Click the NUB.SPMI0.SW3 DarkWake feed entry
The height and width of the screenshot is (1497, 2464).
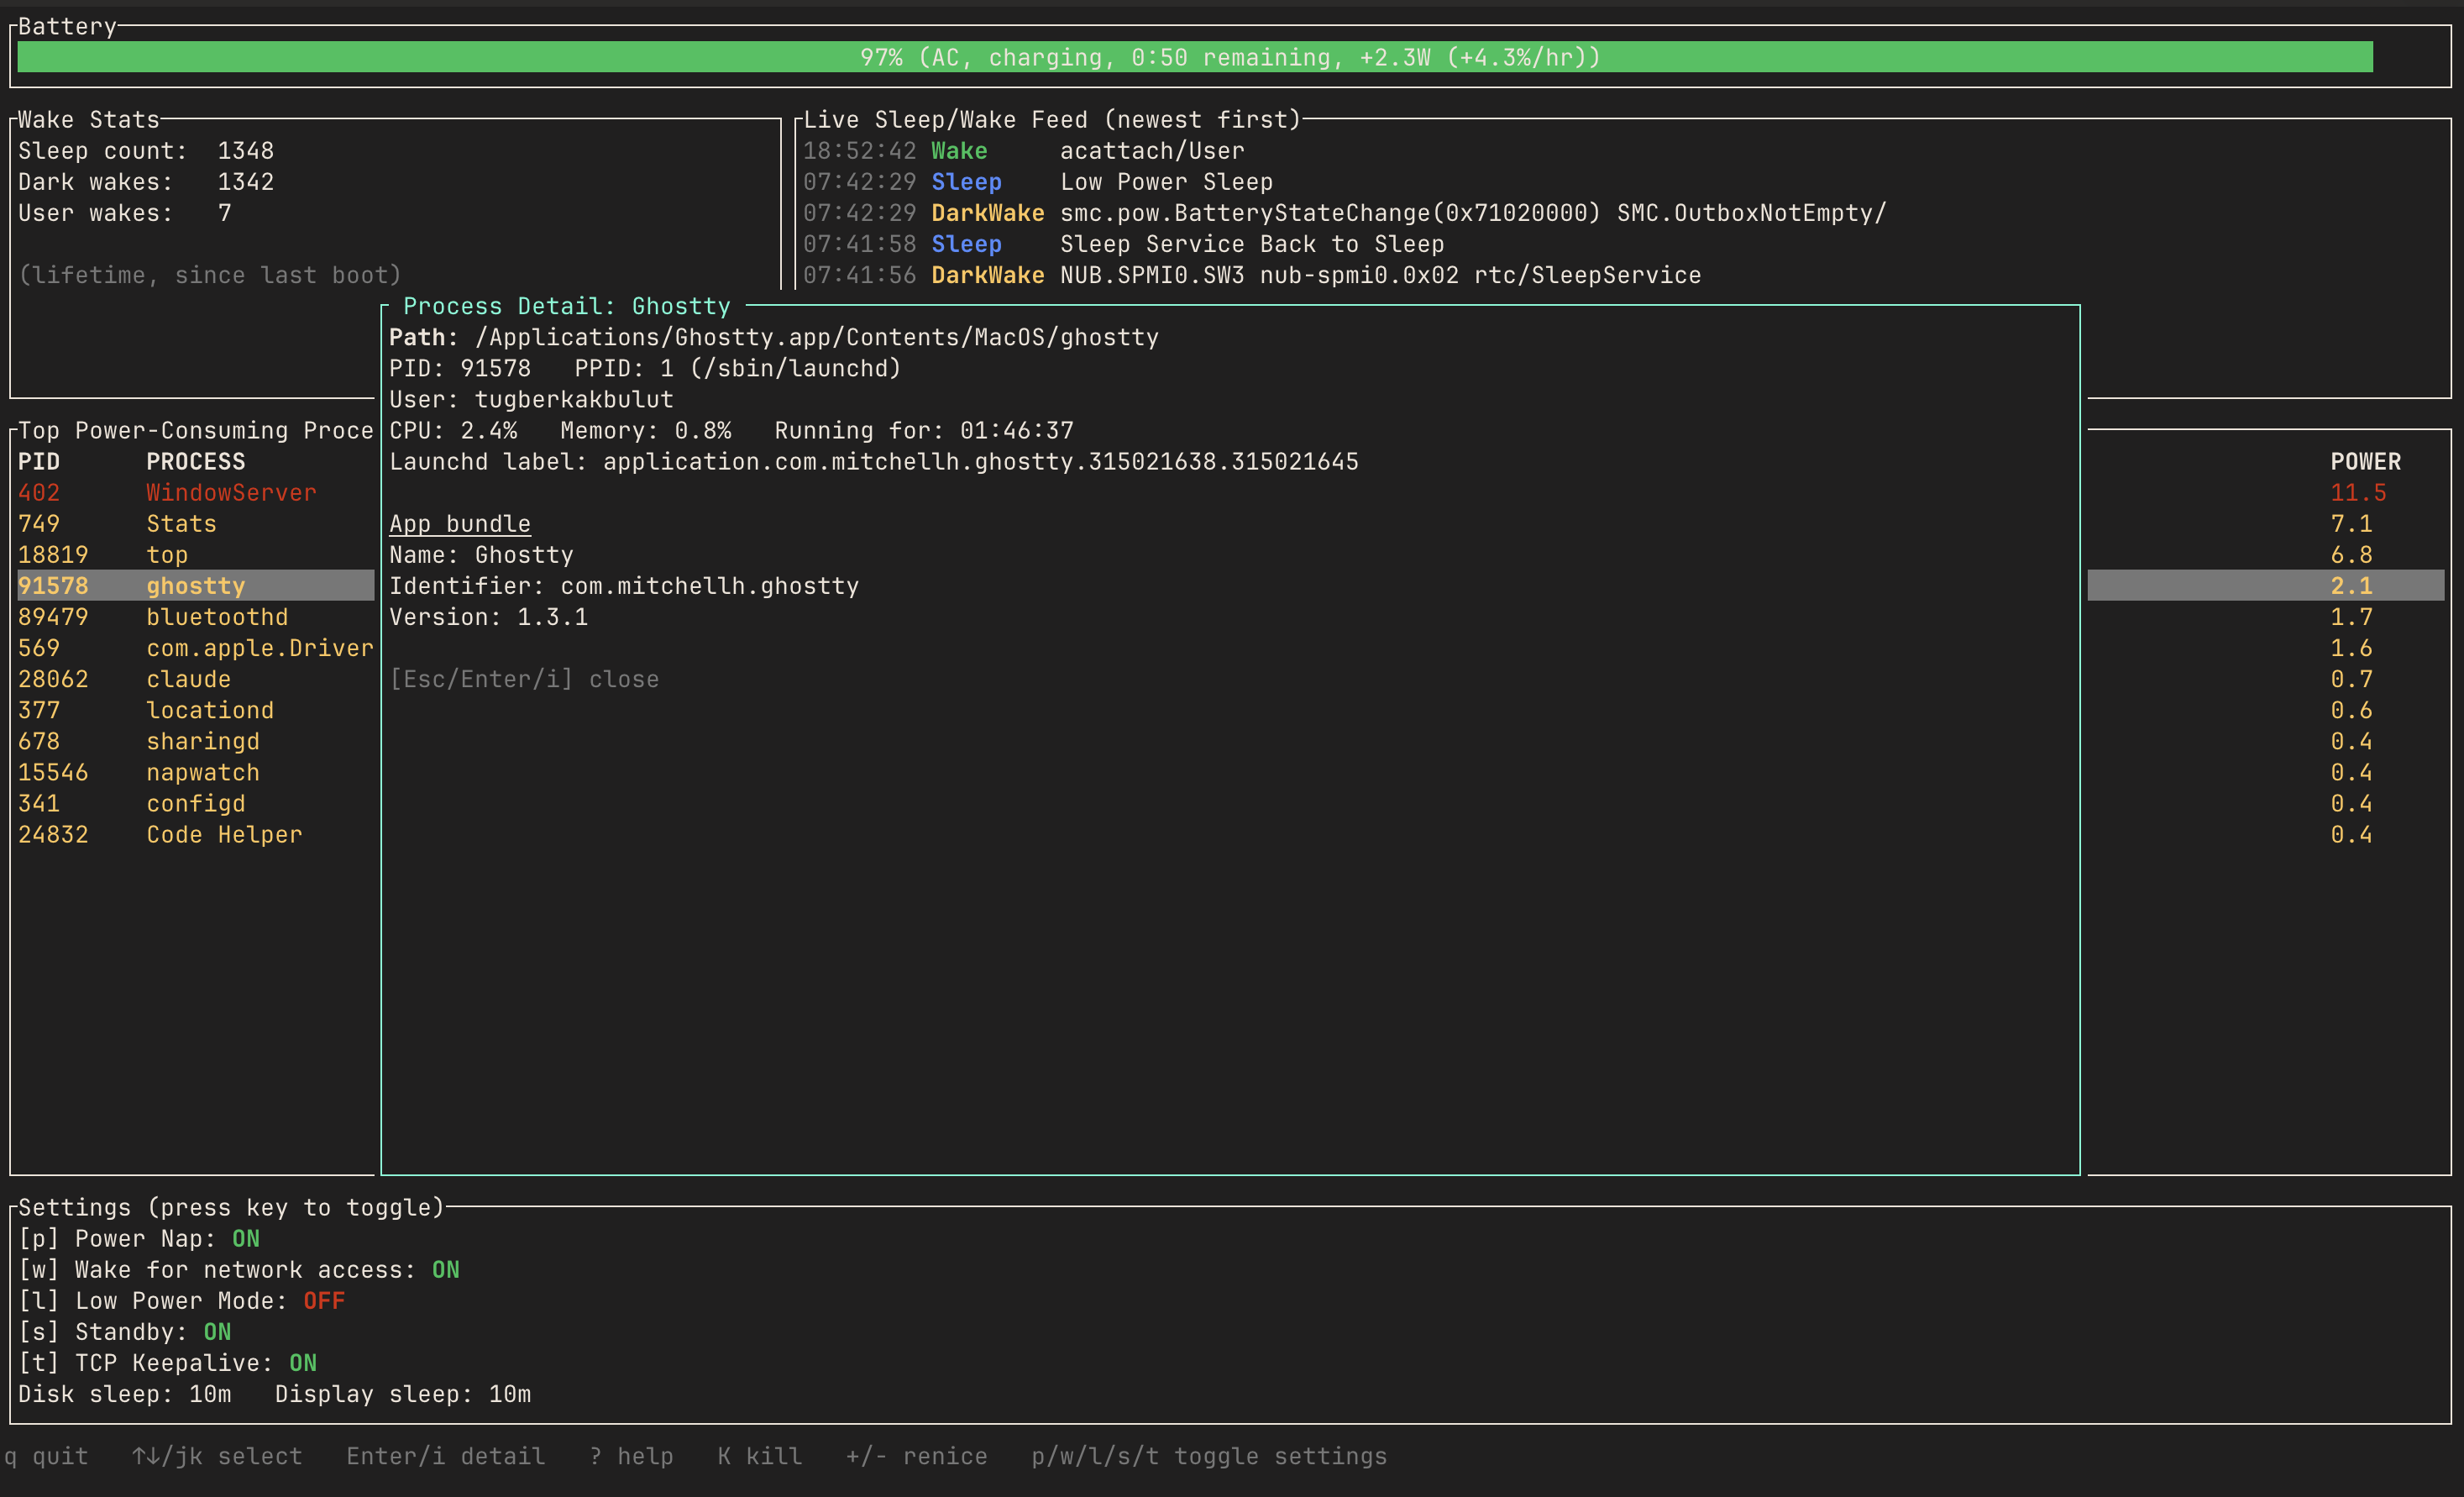coord(1252,274)
